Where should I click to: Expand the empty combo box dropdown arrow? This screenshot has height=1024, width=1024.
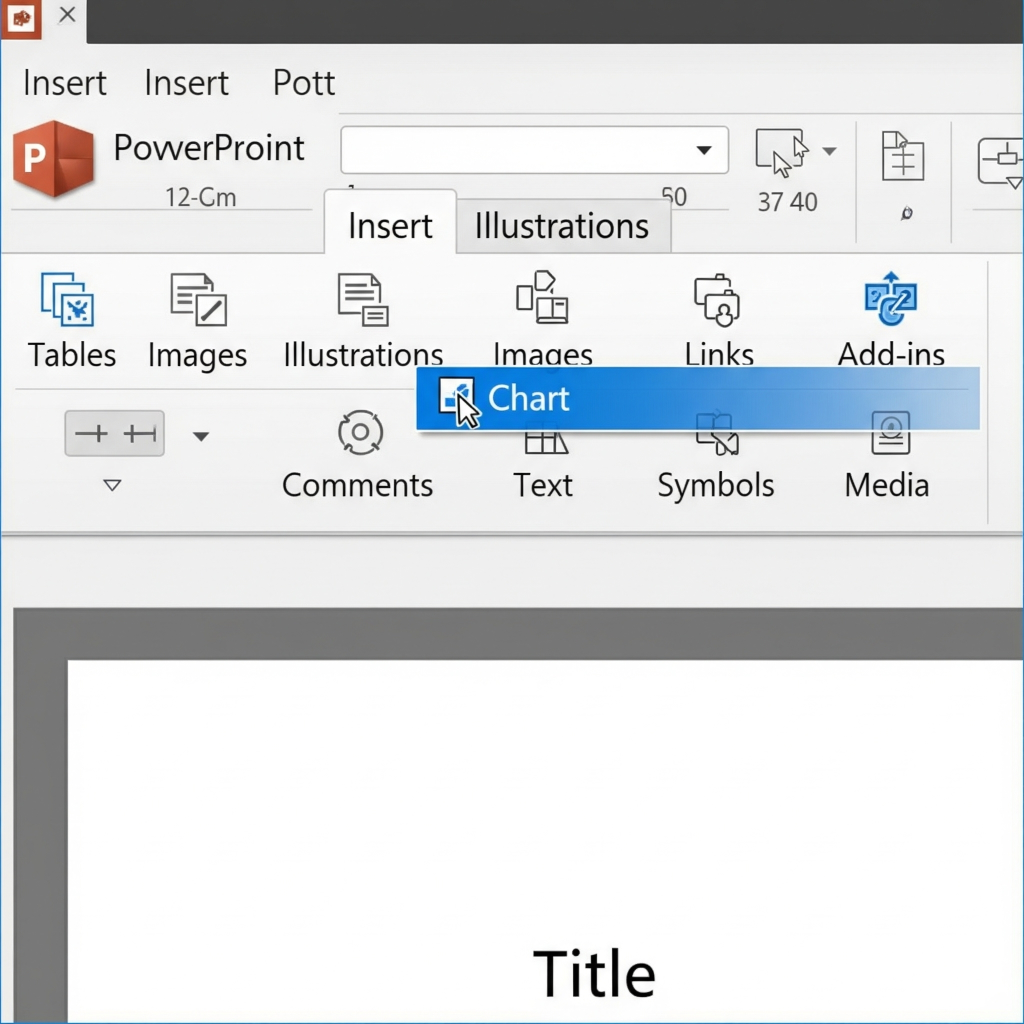[704, 151]
